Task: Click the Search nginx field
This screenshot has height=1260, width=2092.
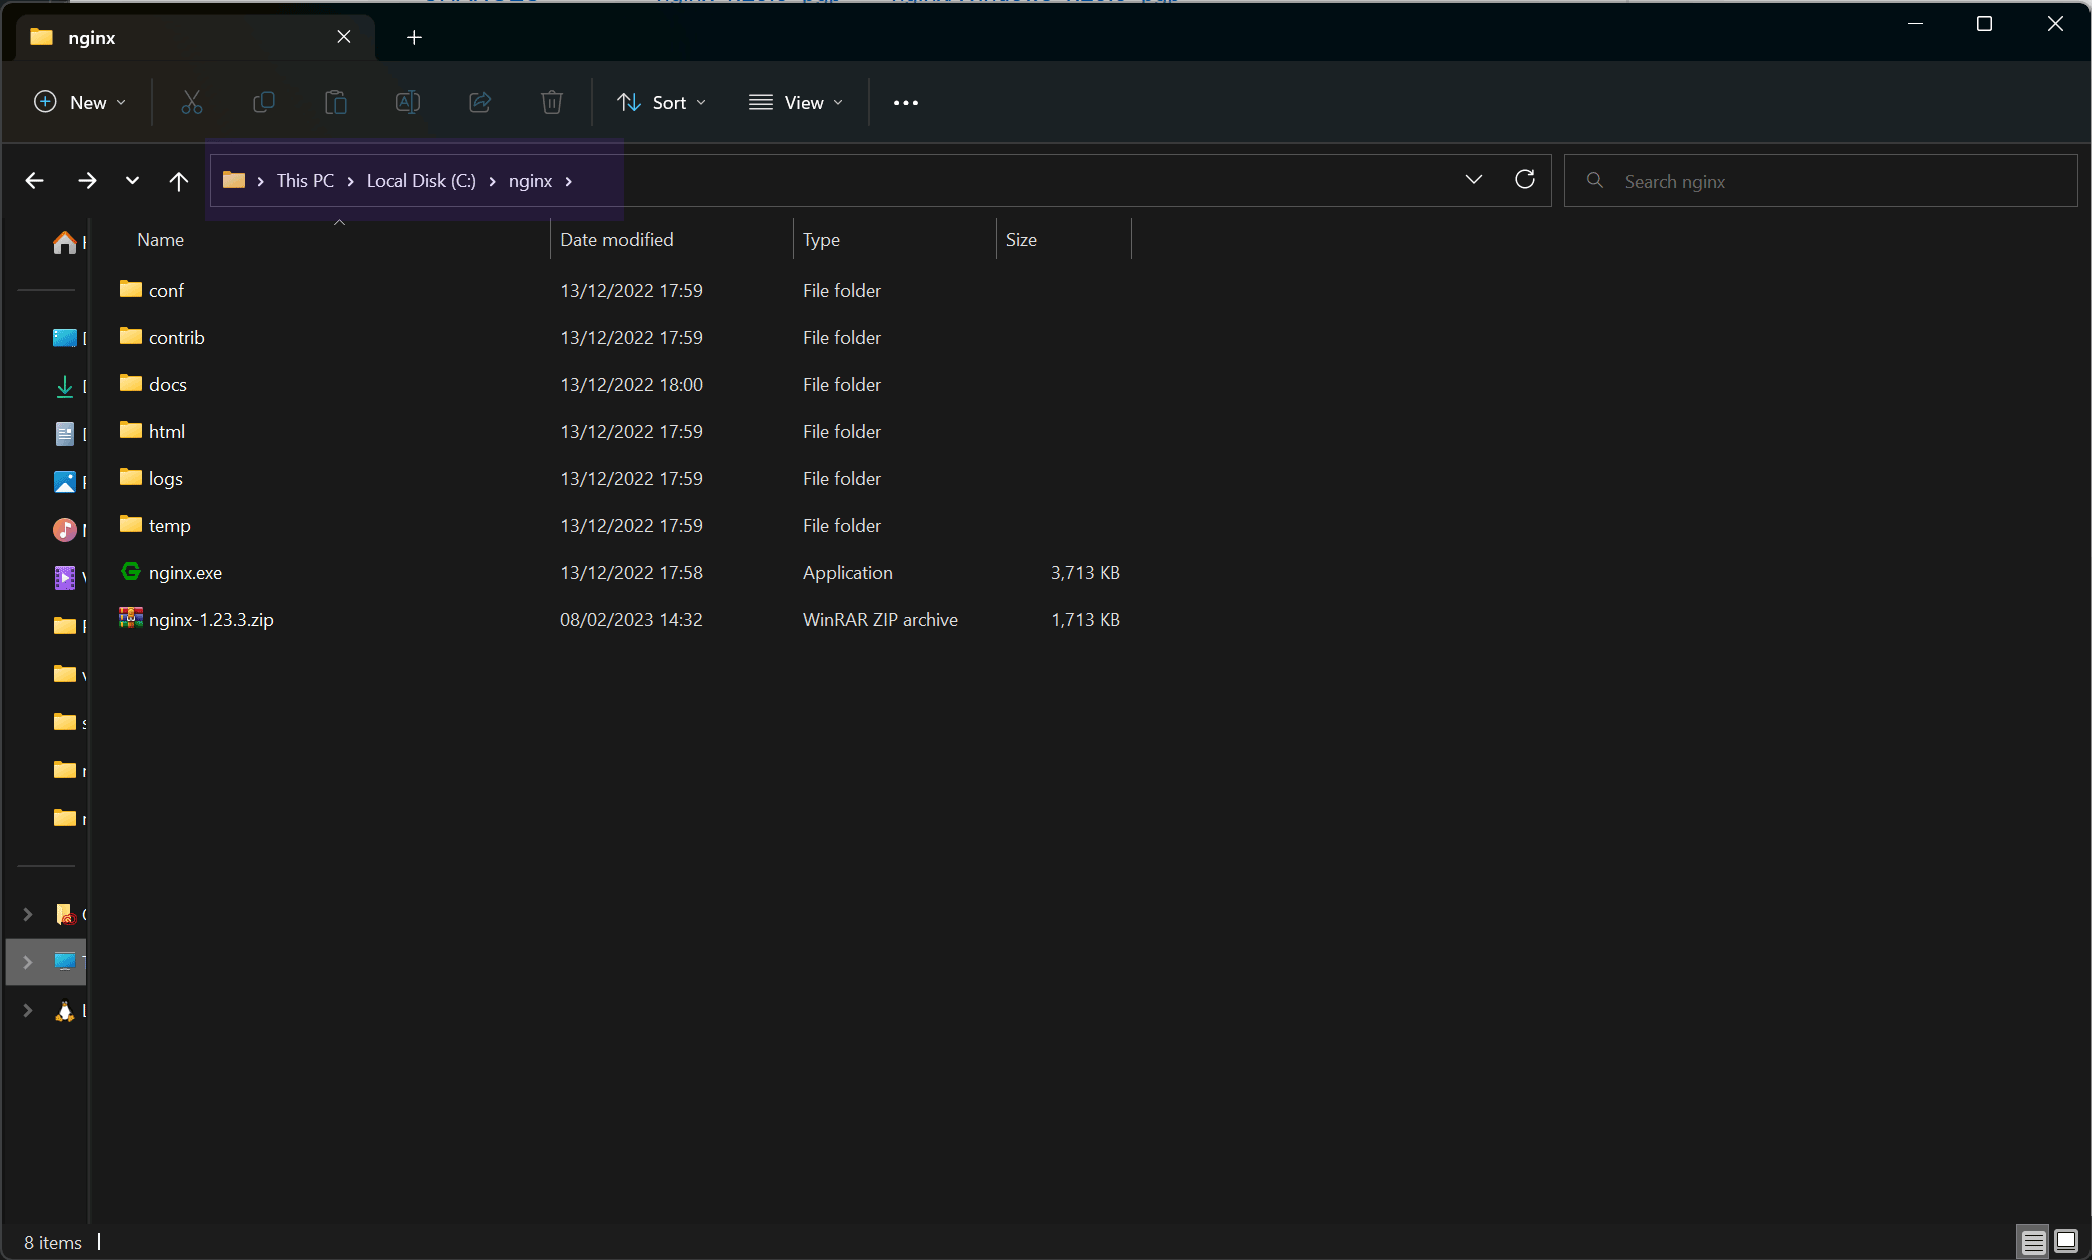Action: tap(1820, 181)
